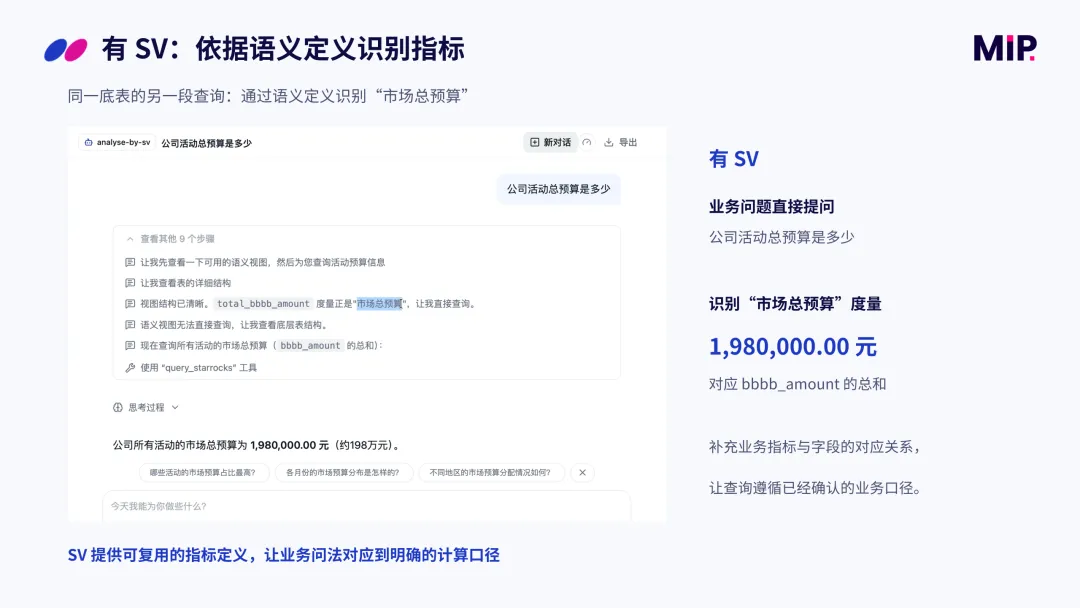Click the wrench icon beside query_starrocks
The height and width of the screenshot is (608, 1080).
tap(130, 368)
